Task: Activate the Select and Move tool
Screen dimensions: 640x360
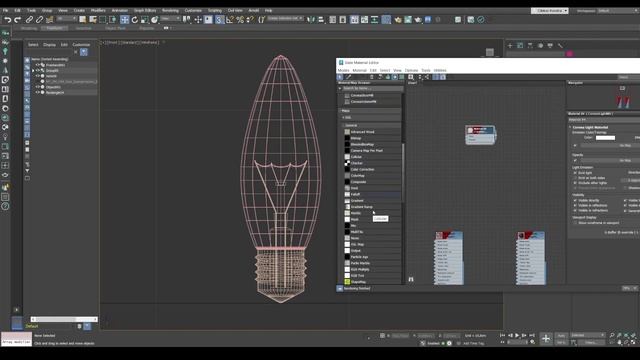Action: (x=124, y=20)
